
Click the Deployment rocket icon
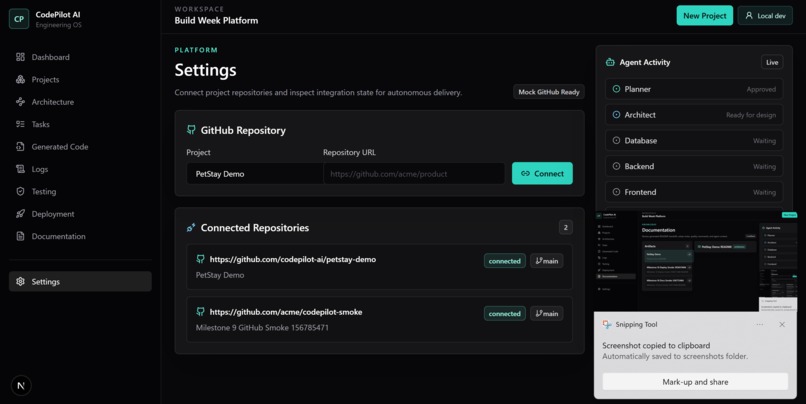[x=21, y=214]
